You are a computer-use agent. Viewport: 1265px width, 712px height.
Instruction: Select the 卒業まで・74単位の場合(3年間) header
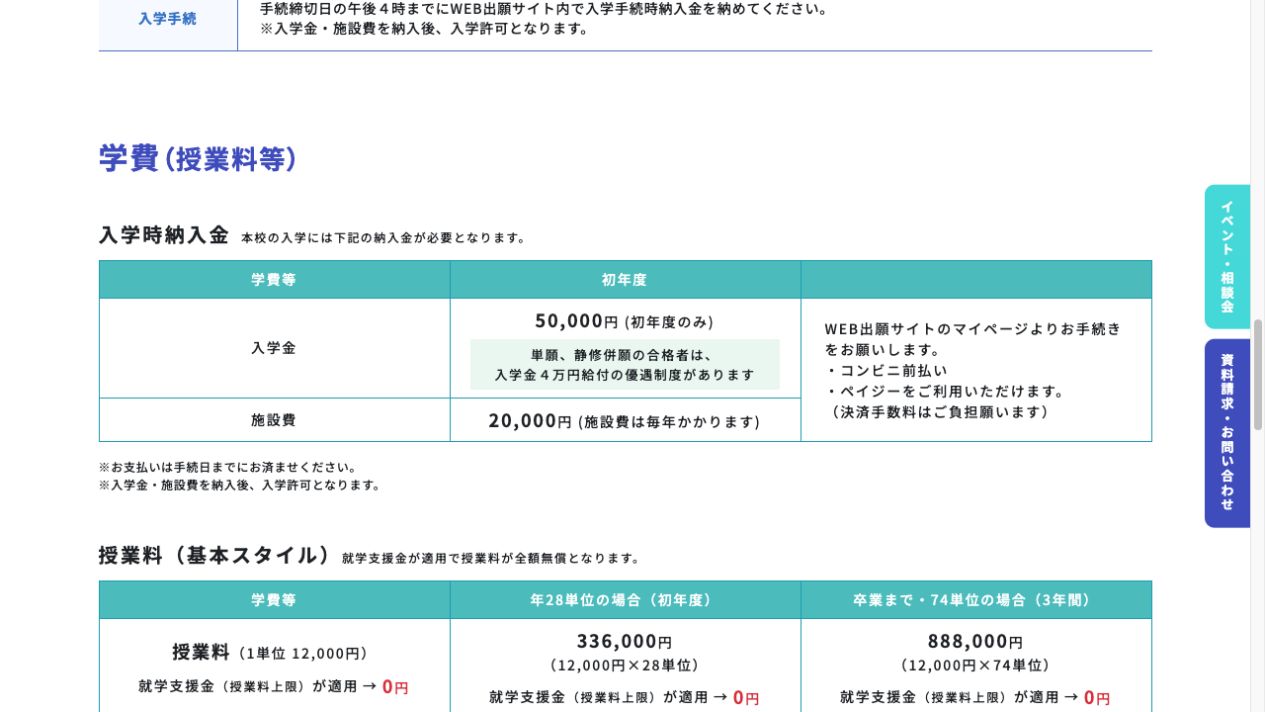point(976,600)
